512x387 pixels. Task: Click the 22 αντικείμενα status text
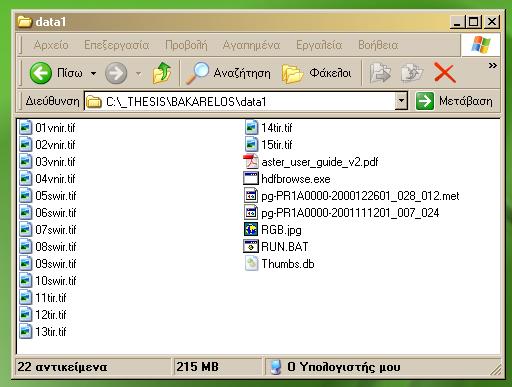point(62,367)
